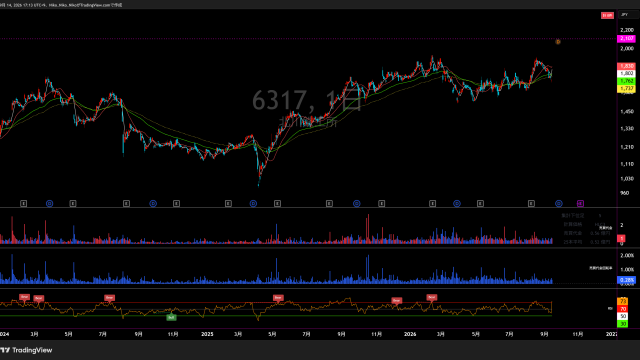
Task: Select the yellow 1,737 moving-average label
Action: pos(626,89)
